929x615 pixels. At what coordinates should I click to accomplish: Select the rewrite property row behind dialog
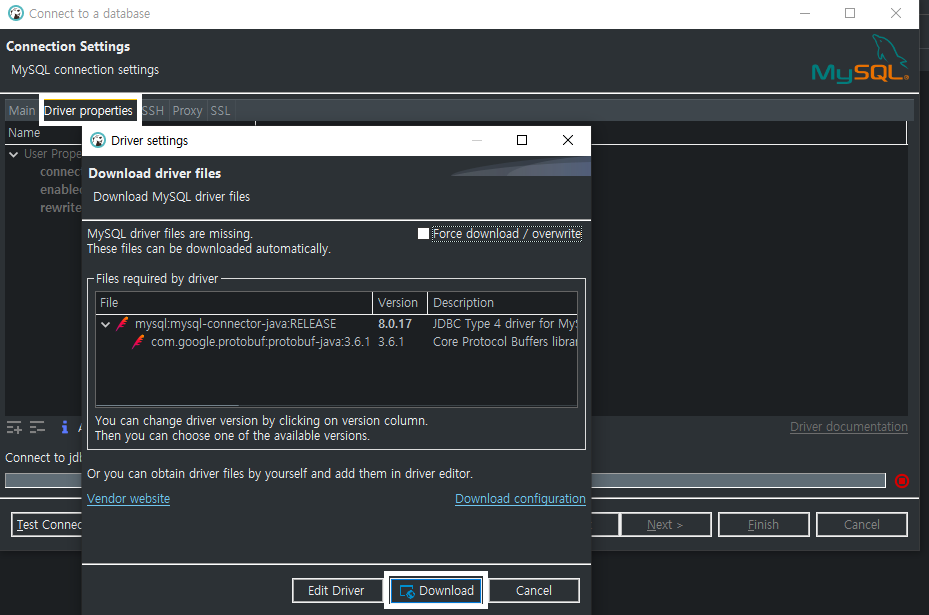(60, 208)
